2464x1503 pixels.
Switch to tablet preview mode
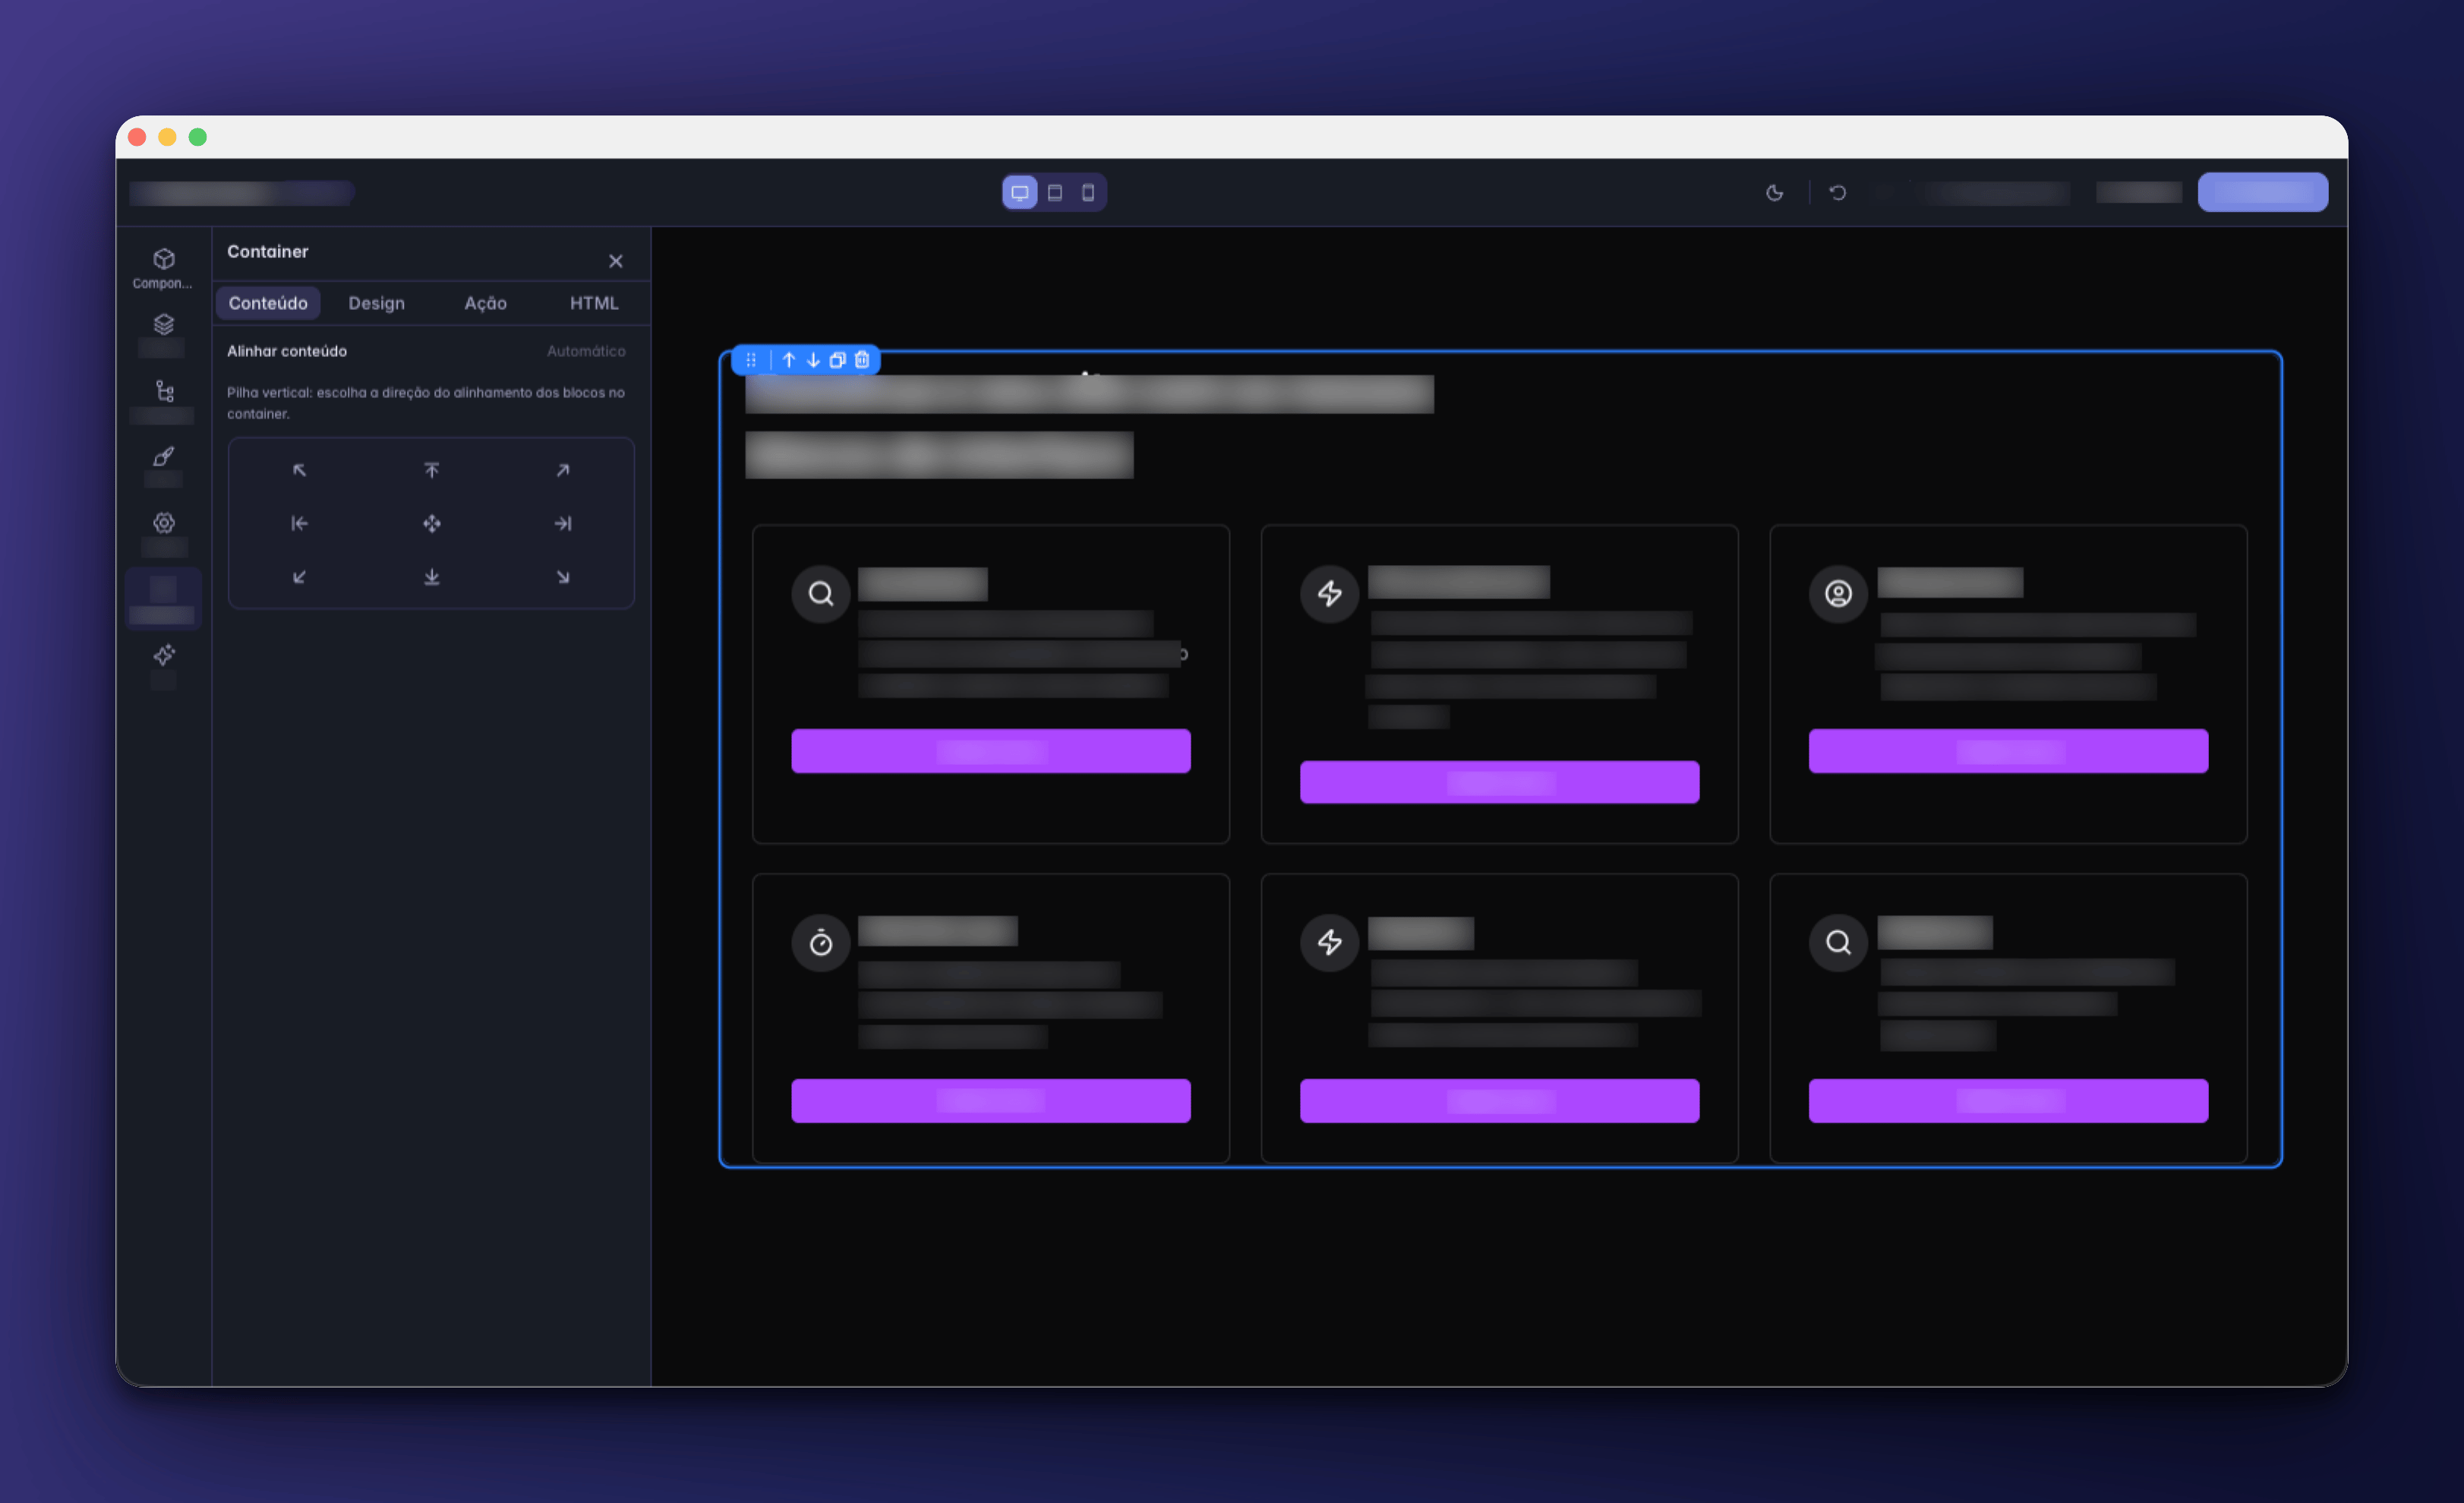pos(1055,192)
